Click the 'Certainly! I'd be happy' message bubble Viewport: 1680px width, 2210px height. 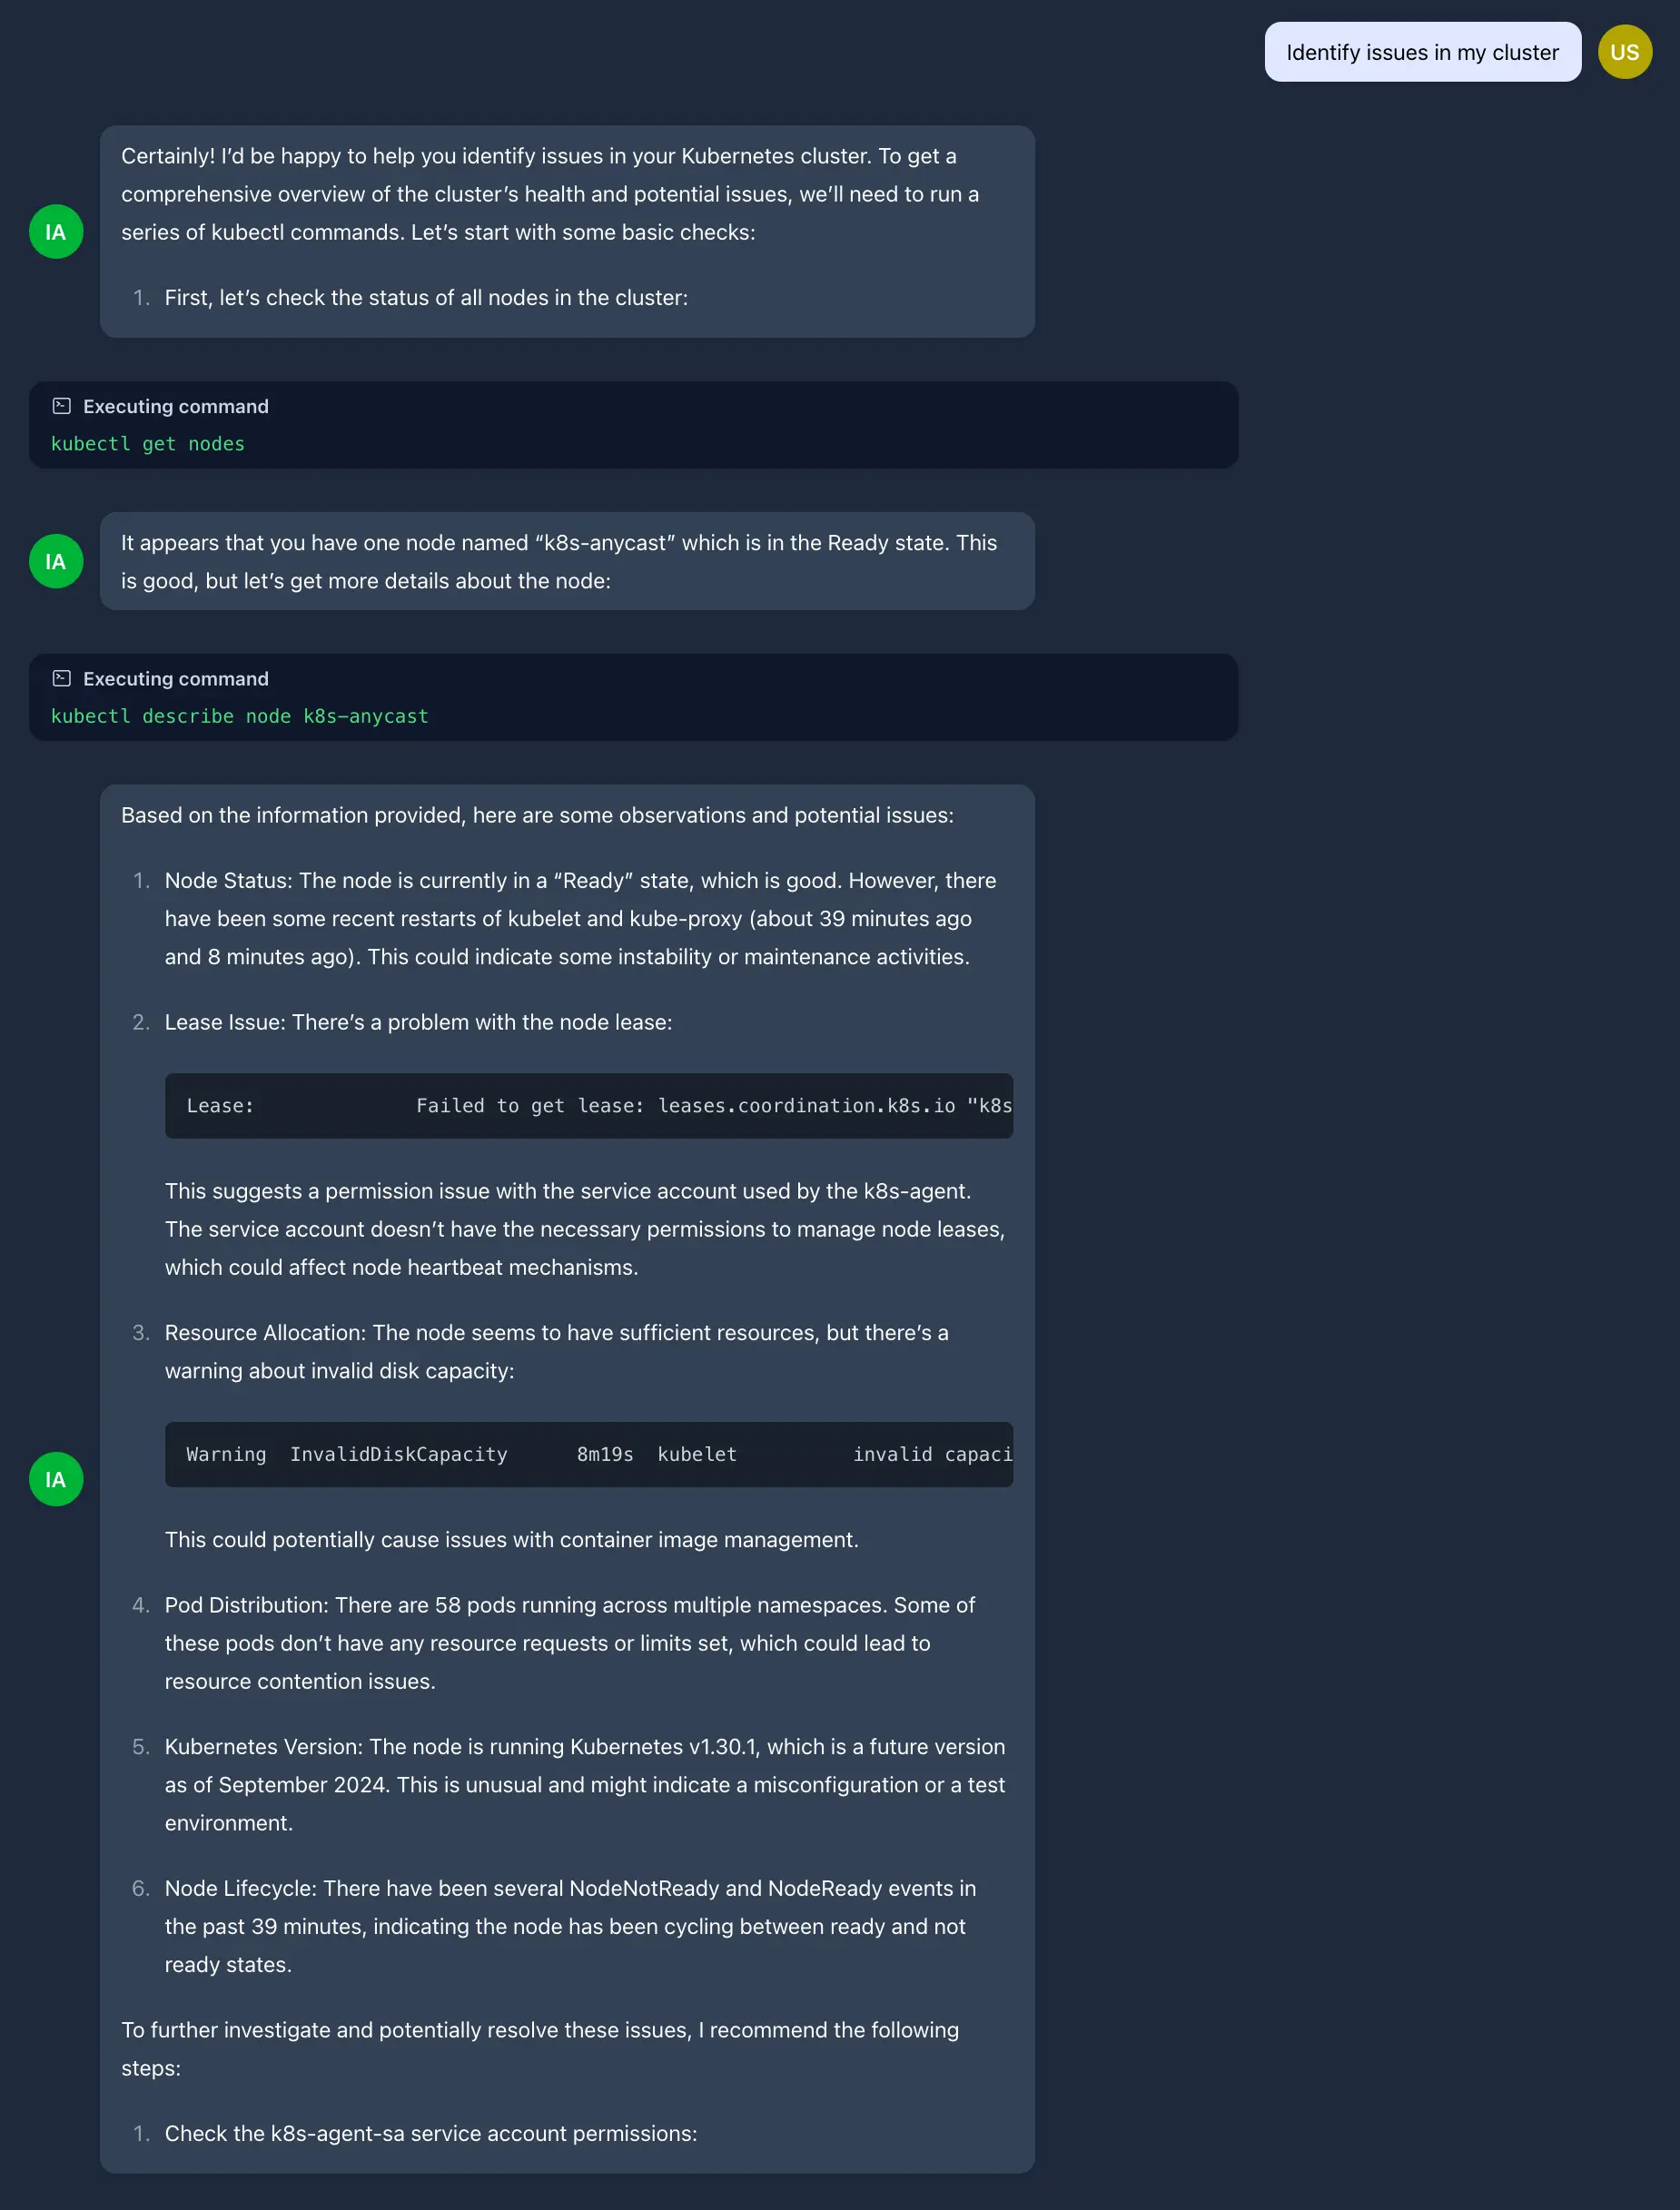pos(567,231)
